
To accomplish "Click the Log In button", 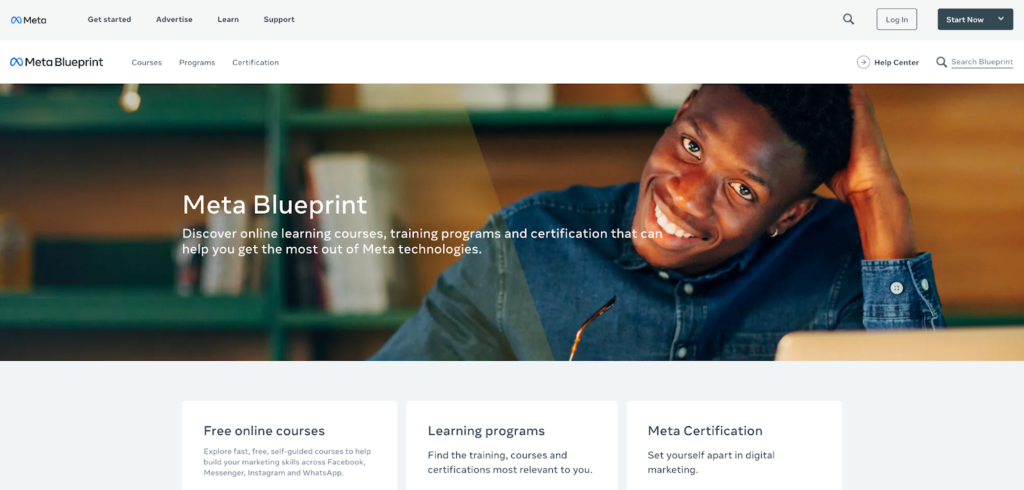I will (897, 19).
